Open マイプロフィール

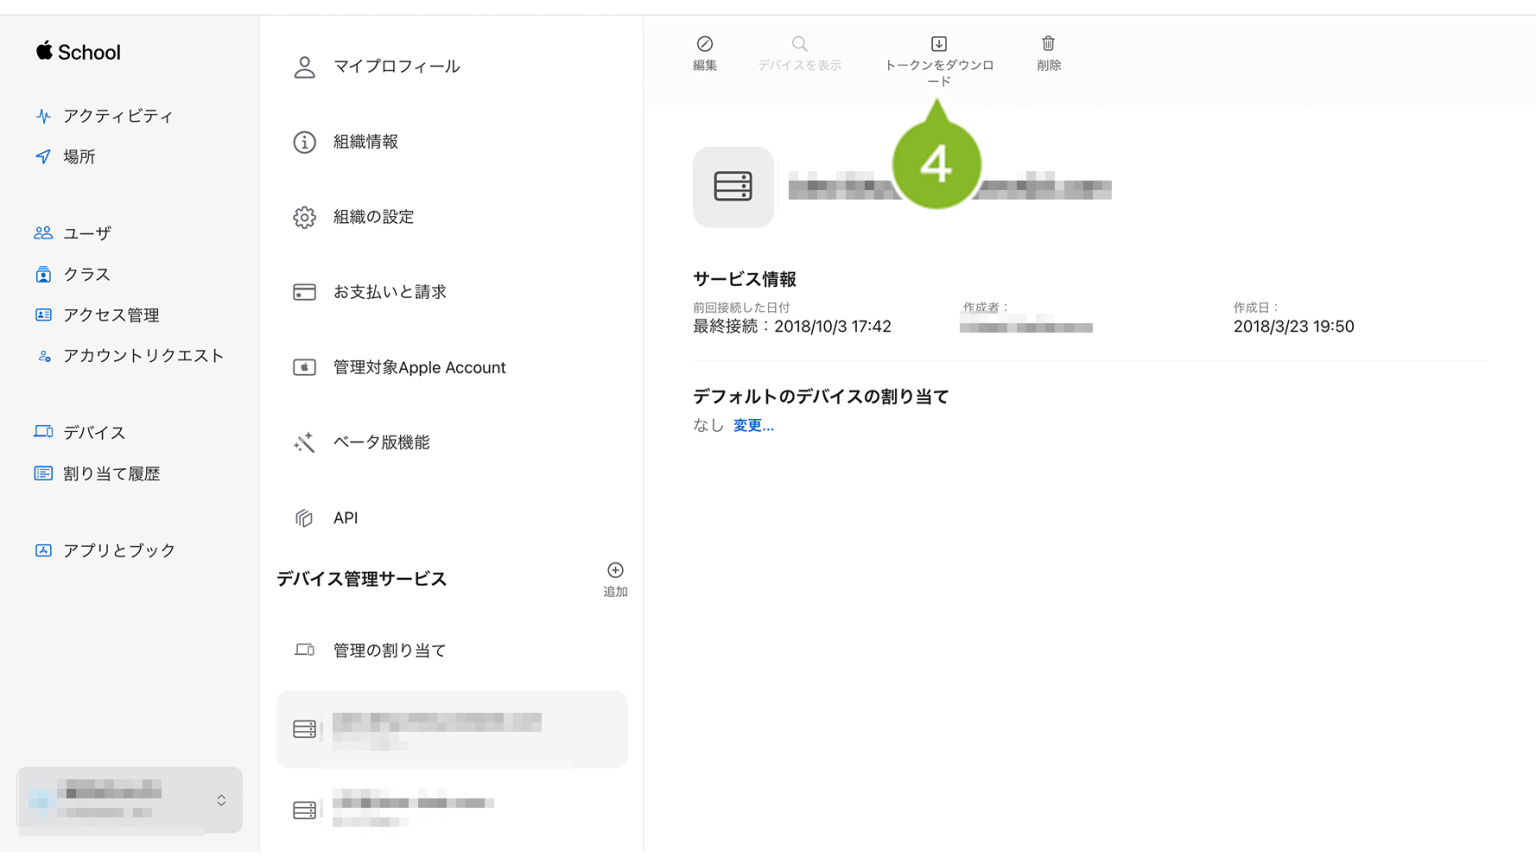(x=396, y=67)
